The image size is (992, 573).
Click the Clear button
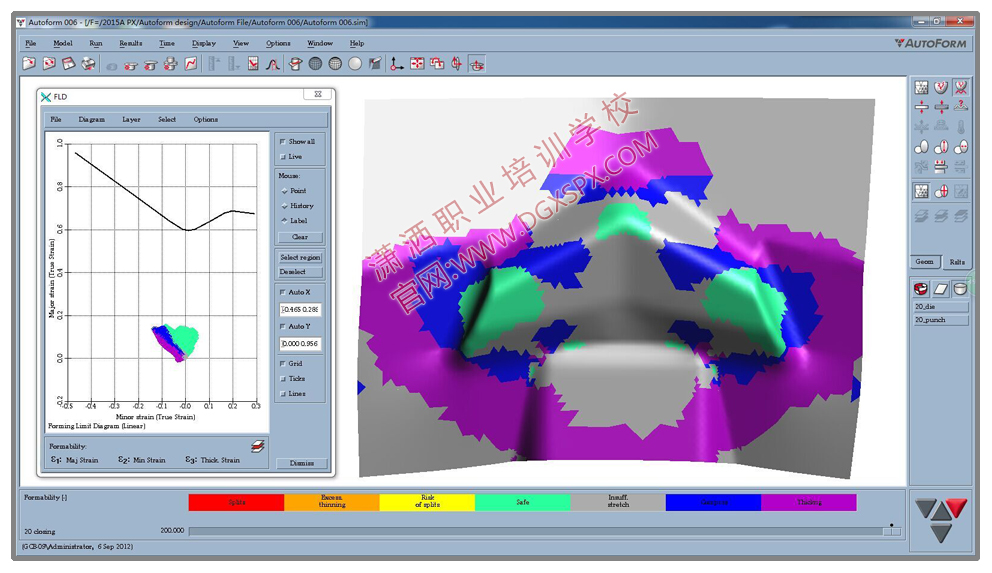(300, 237)
